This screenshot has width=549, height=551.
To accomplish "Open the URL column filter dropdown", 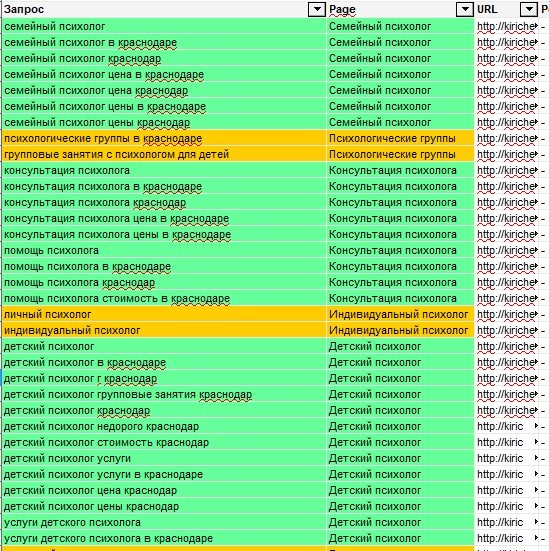I will (528, 9).
